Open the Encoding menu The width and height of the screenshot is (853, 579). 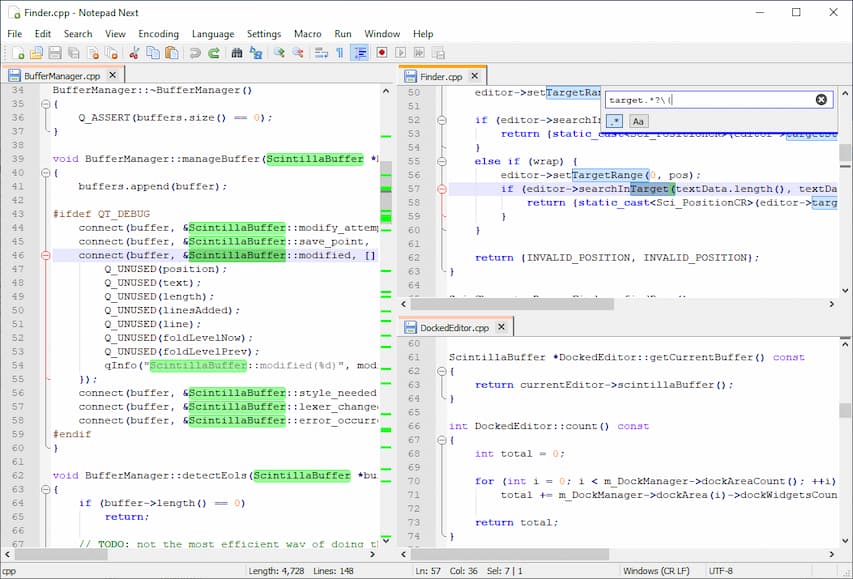158,34
